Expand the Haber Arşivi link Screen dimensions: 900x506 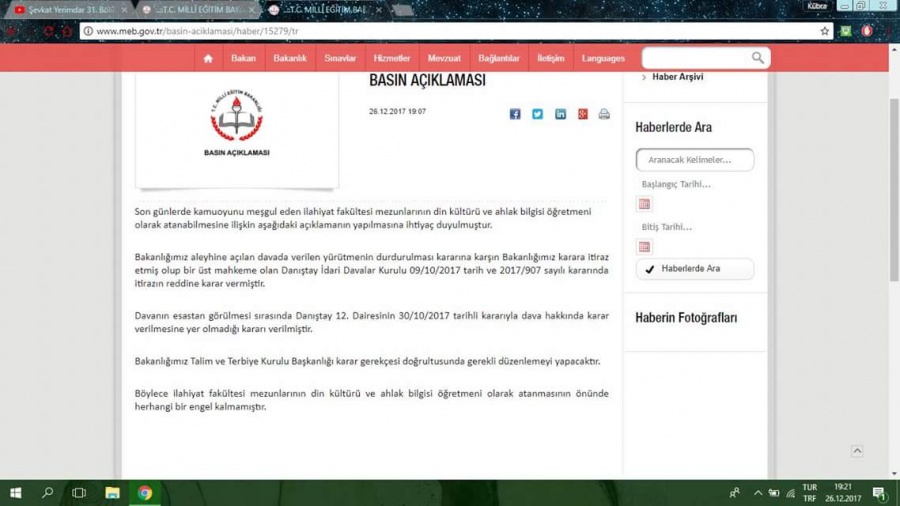coord(677,77)
